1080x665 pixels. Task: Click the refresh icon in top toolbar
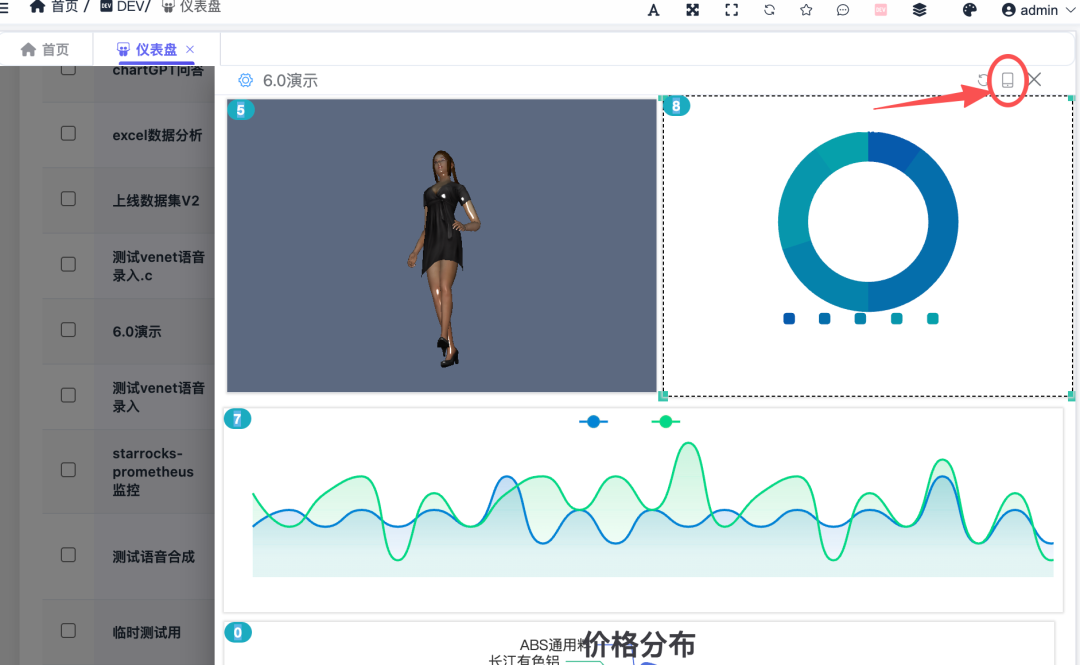[x=769, y=10]
